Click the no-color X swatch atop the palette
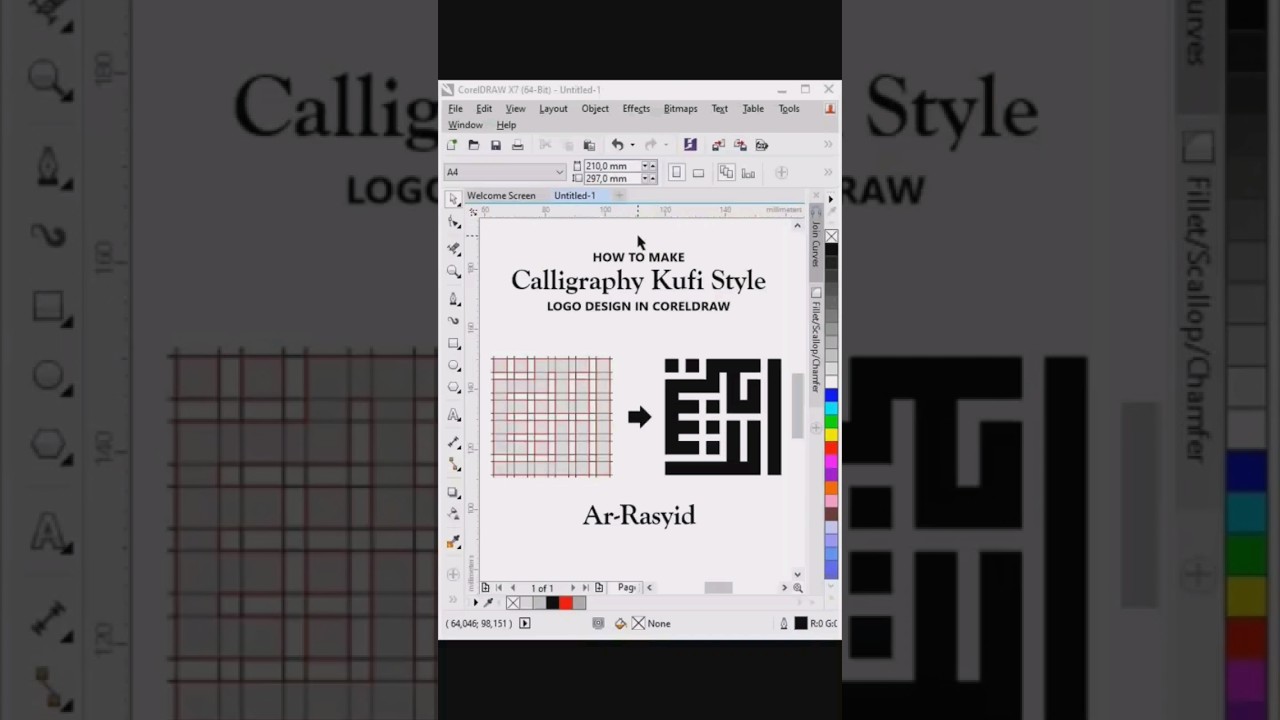 831,236
